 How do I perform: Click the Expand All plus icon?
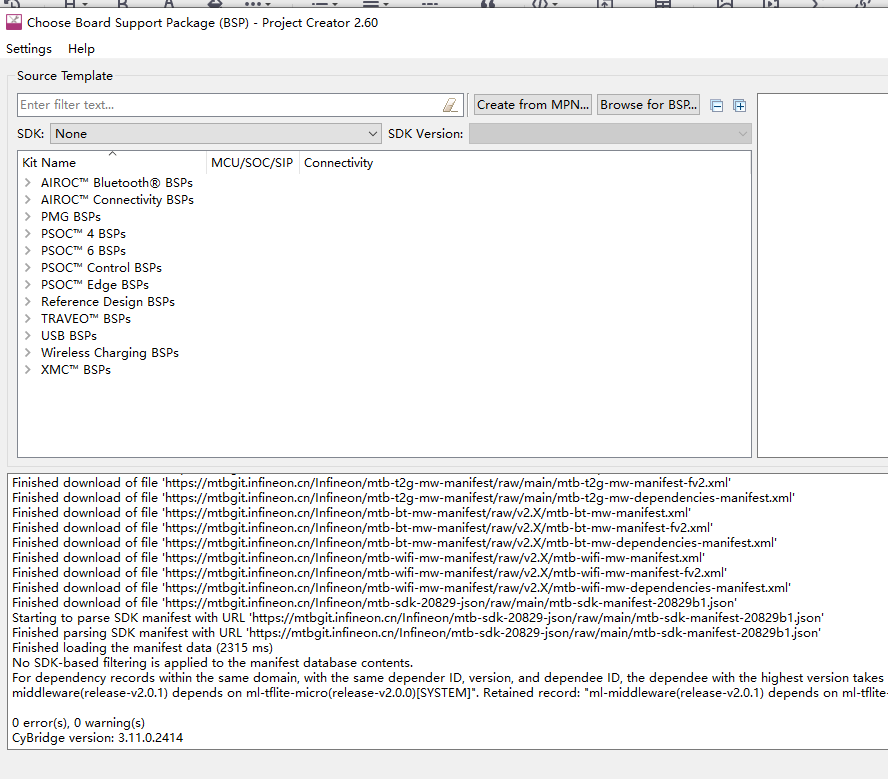coord(740,105)
